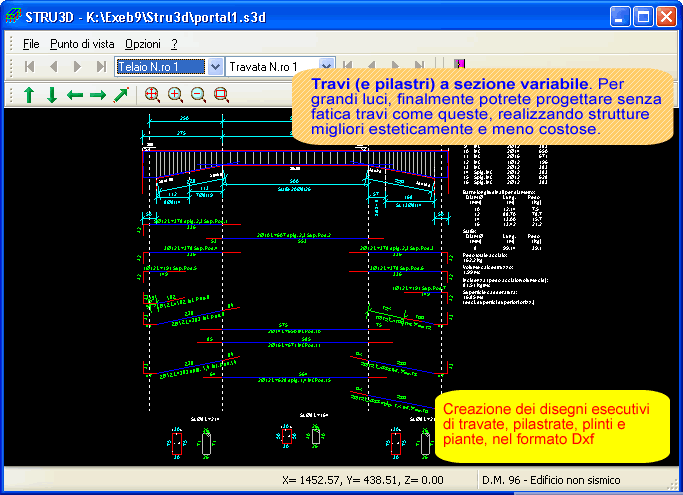
Task: Go to first frame navigation button
Action: 29,67
